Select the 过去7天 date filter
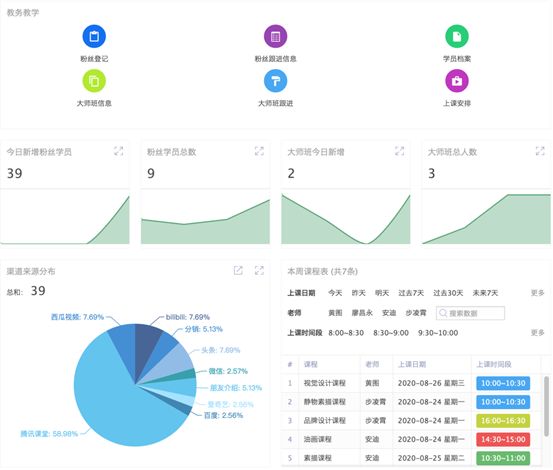Screen dimensions: 553x470 [x=411, y=293]
